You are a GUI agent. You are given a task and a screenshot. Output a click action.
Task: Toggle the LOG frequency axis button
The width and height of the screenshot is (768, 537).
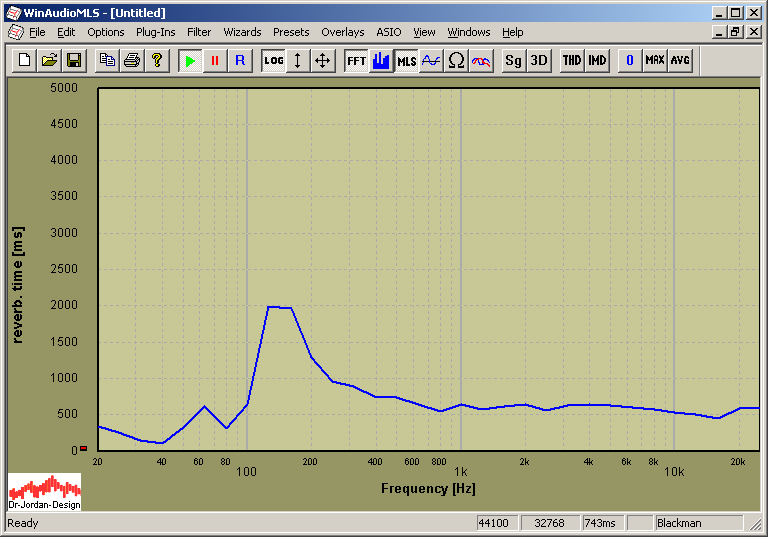pos(273,61)
